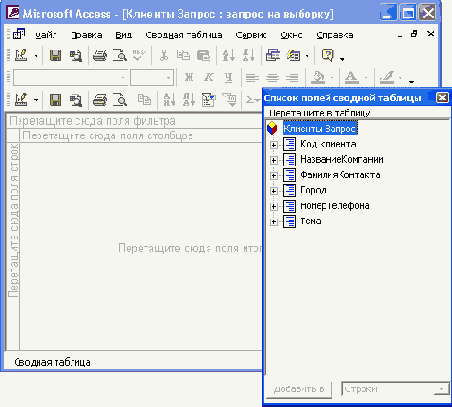This screenshot has height=407, width=452.
Task: Click the Сводная таблица status bar text
Action: click(52, 362)
